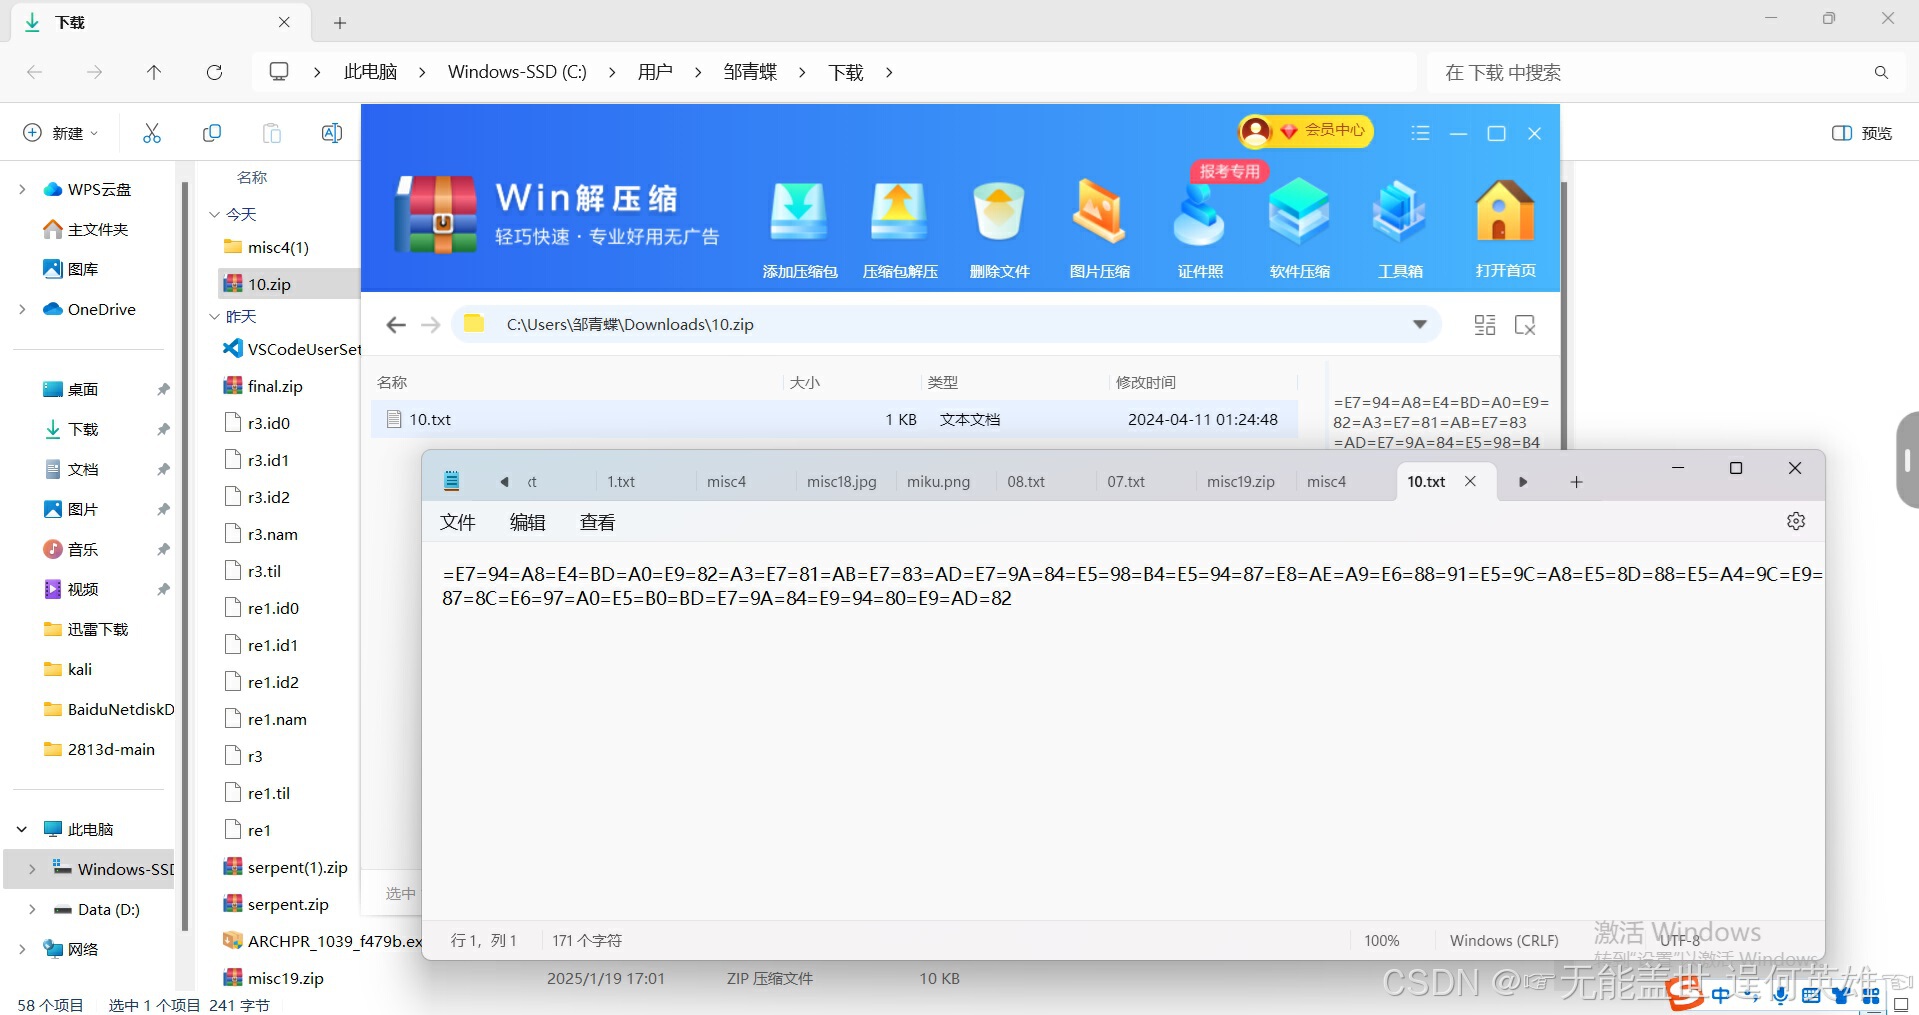Viewport: 1919px width, 1015px height.
Task: Go forward in archive viewer navigation
Action: [x=431, y=325]
